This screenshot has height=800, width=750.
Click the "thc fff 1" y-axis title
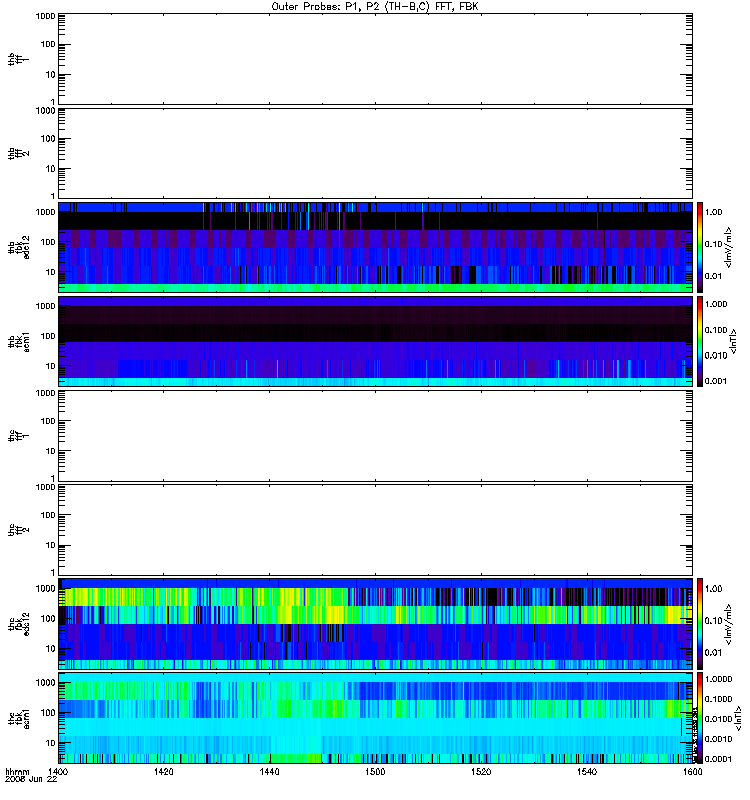pyautogui.click(x=18, y=436)
